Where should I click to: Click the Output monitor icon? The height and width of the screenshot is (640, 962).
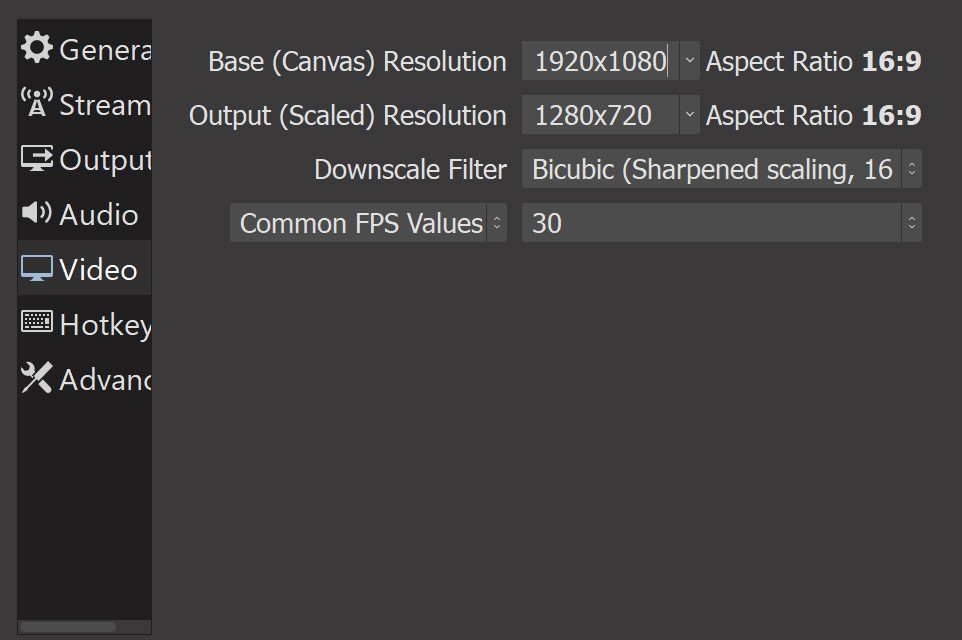click(x=37, y=158)
